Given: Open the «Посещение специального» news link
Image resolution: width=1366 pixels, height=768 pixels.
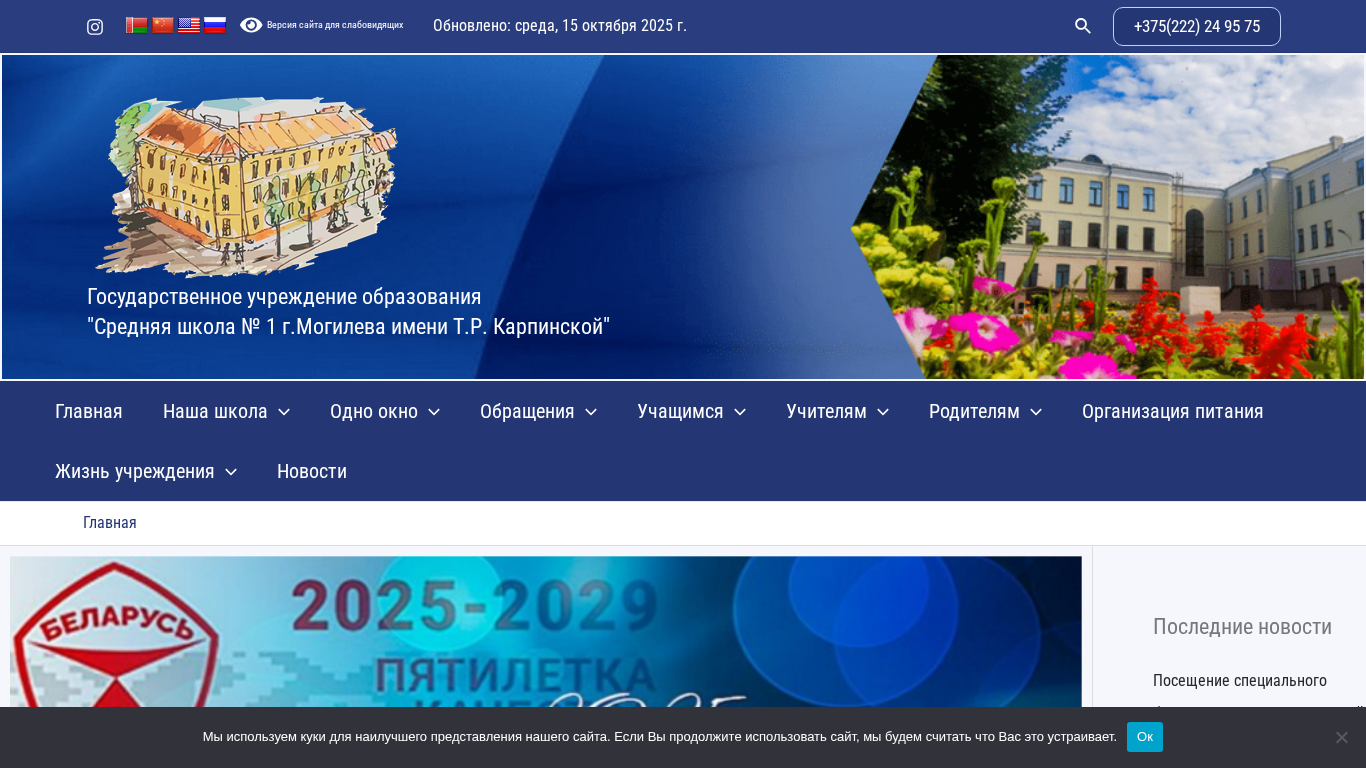Looking at the screenshot, I should (x=1240, y=681).
